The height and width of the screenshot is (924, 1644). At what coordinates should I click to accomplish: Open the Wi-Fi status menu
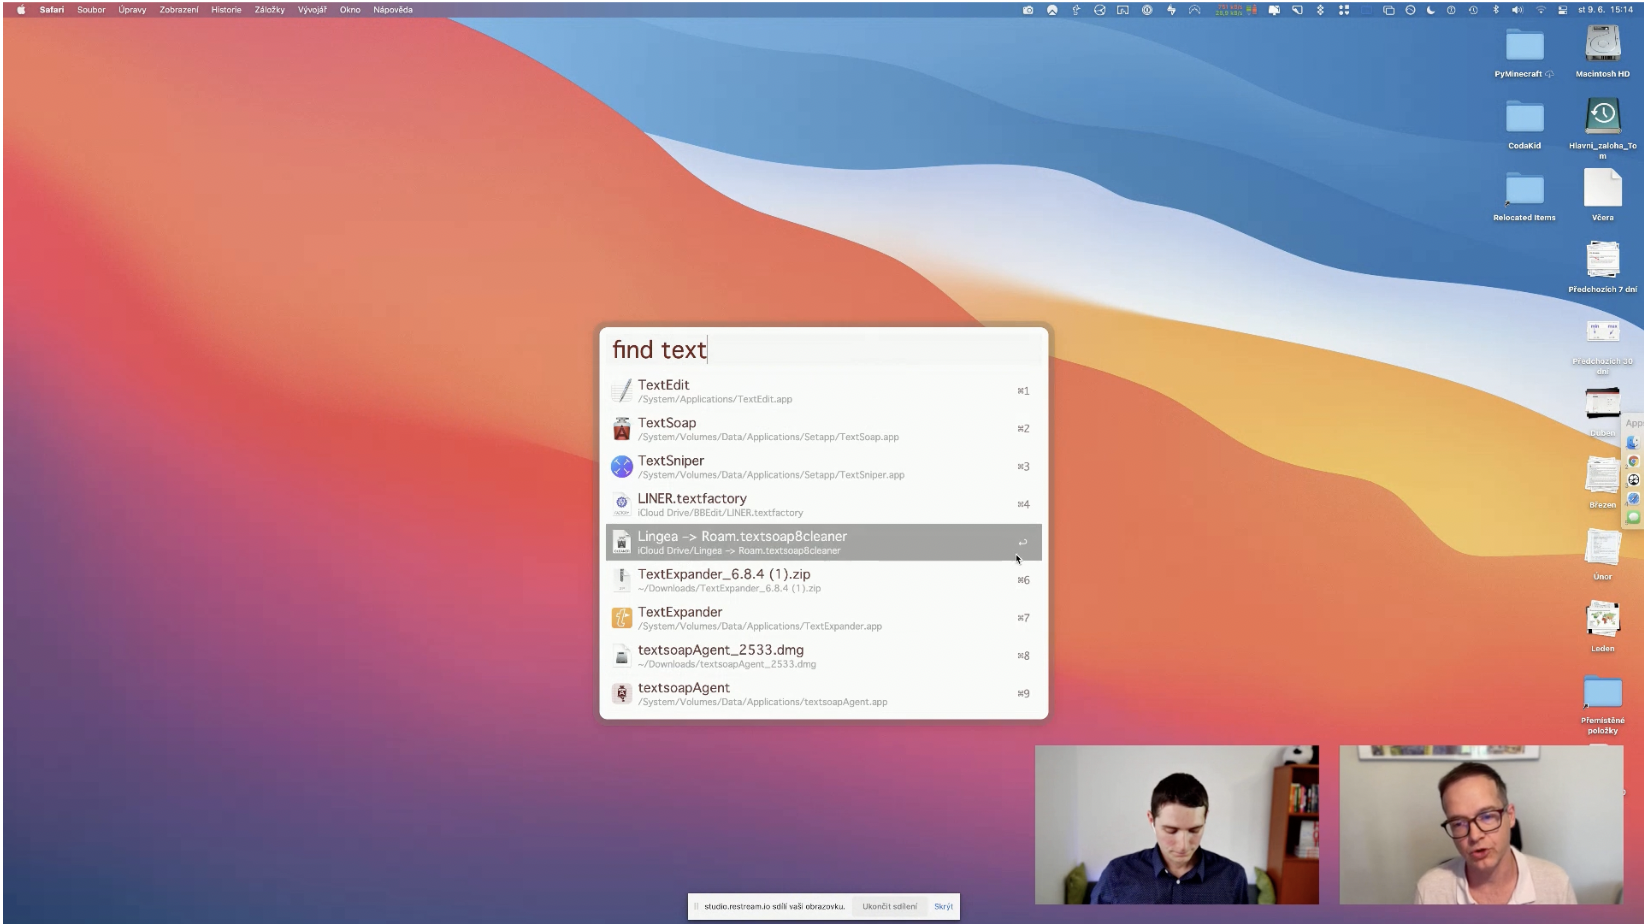[x=1540, y=10]
